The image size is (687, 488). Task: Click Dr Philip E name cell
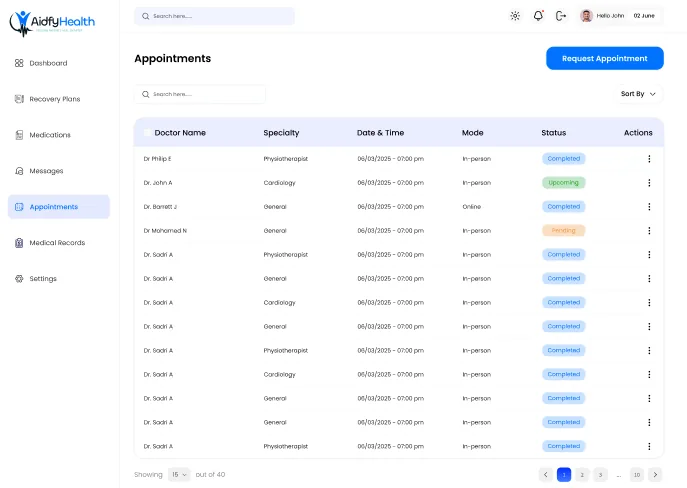[157, 159]
